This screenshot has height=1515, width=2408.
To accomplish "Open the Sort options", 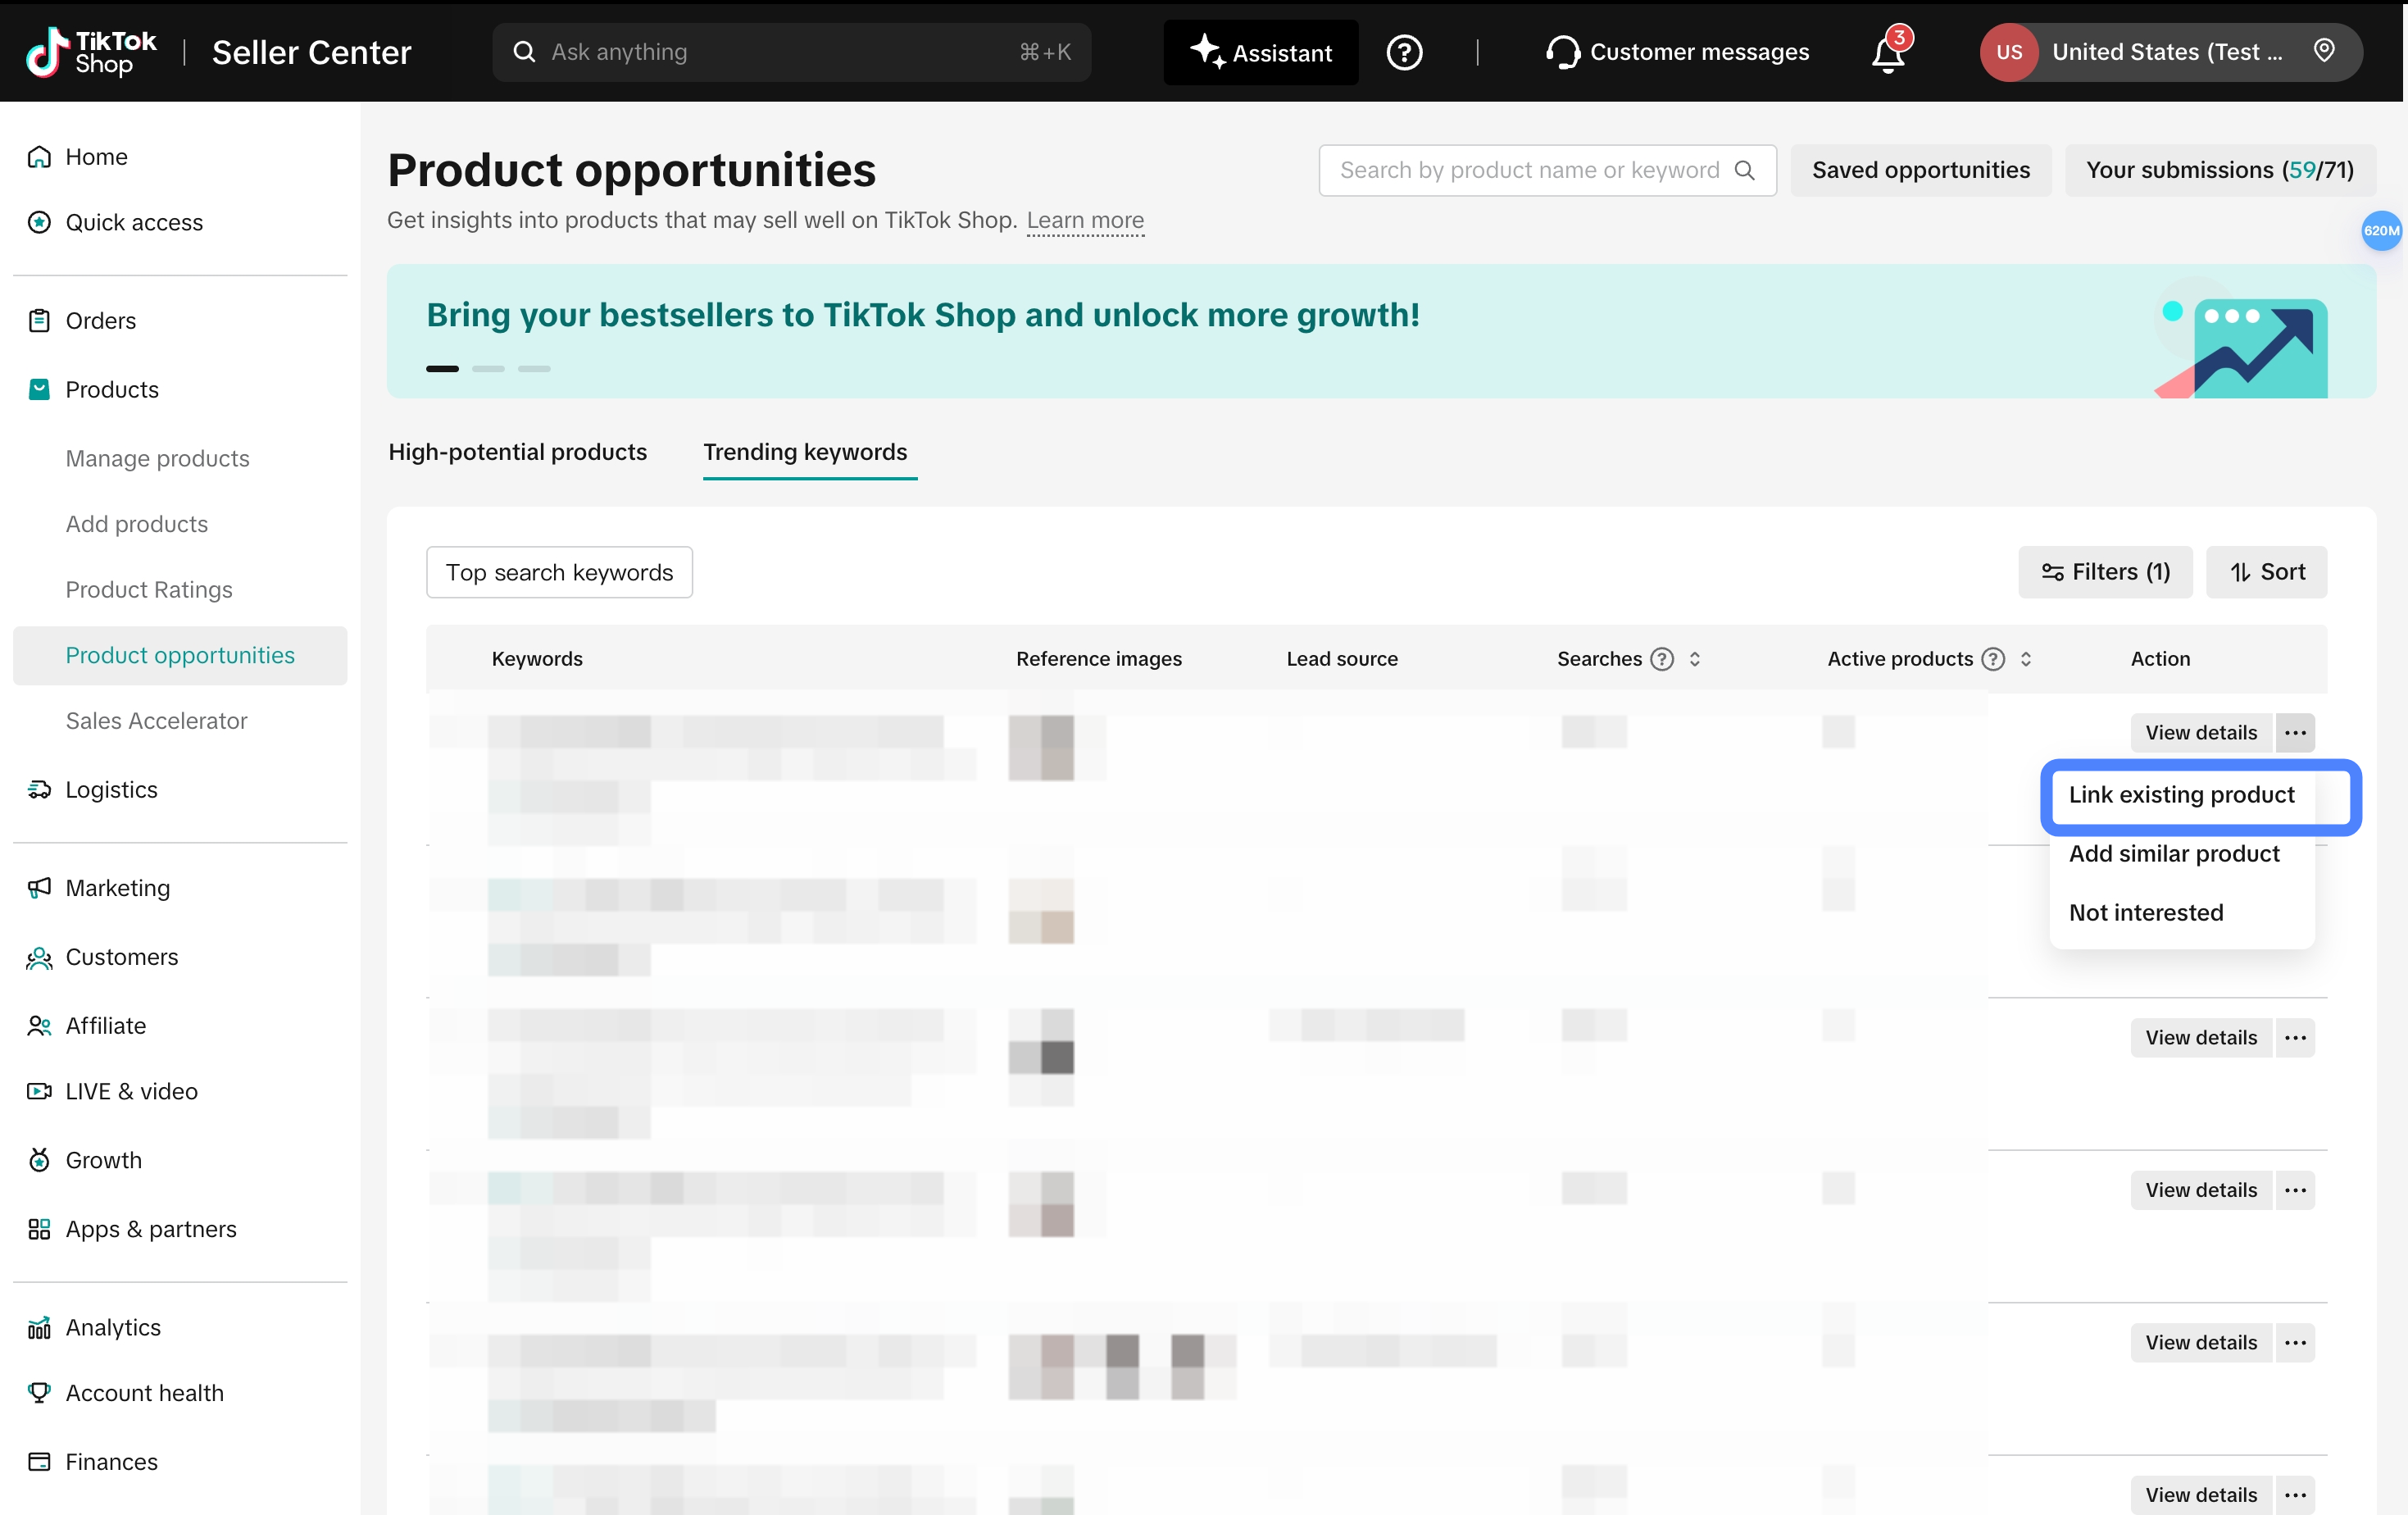I will tap(2267, 572).
